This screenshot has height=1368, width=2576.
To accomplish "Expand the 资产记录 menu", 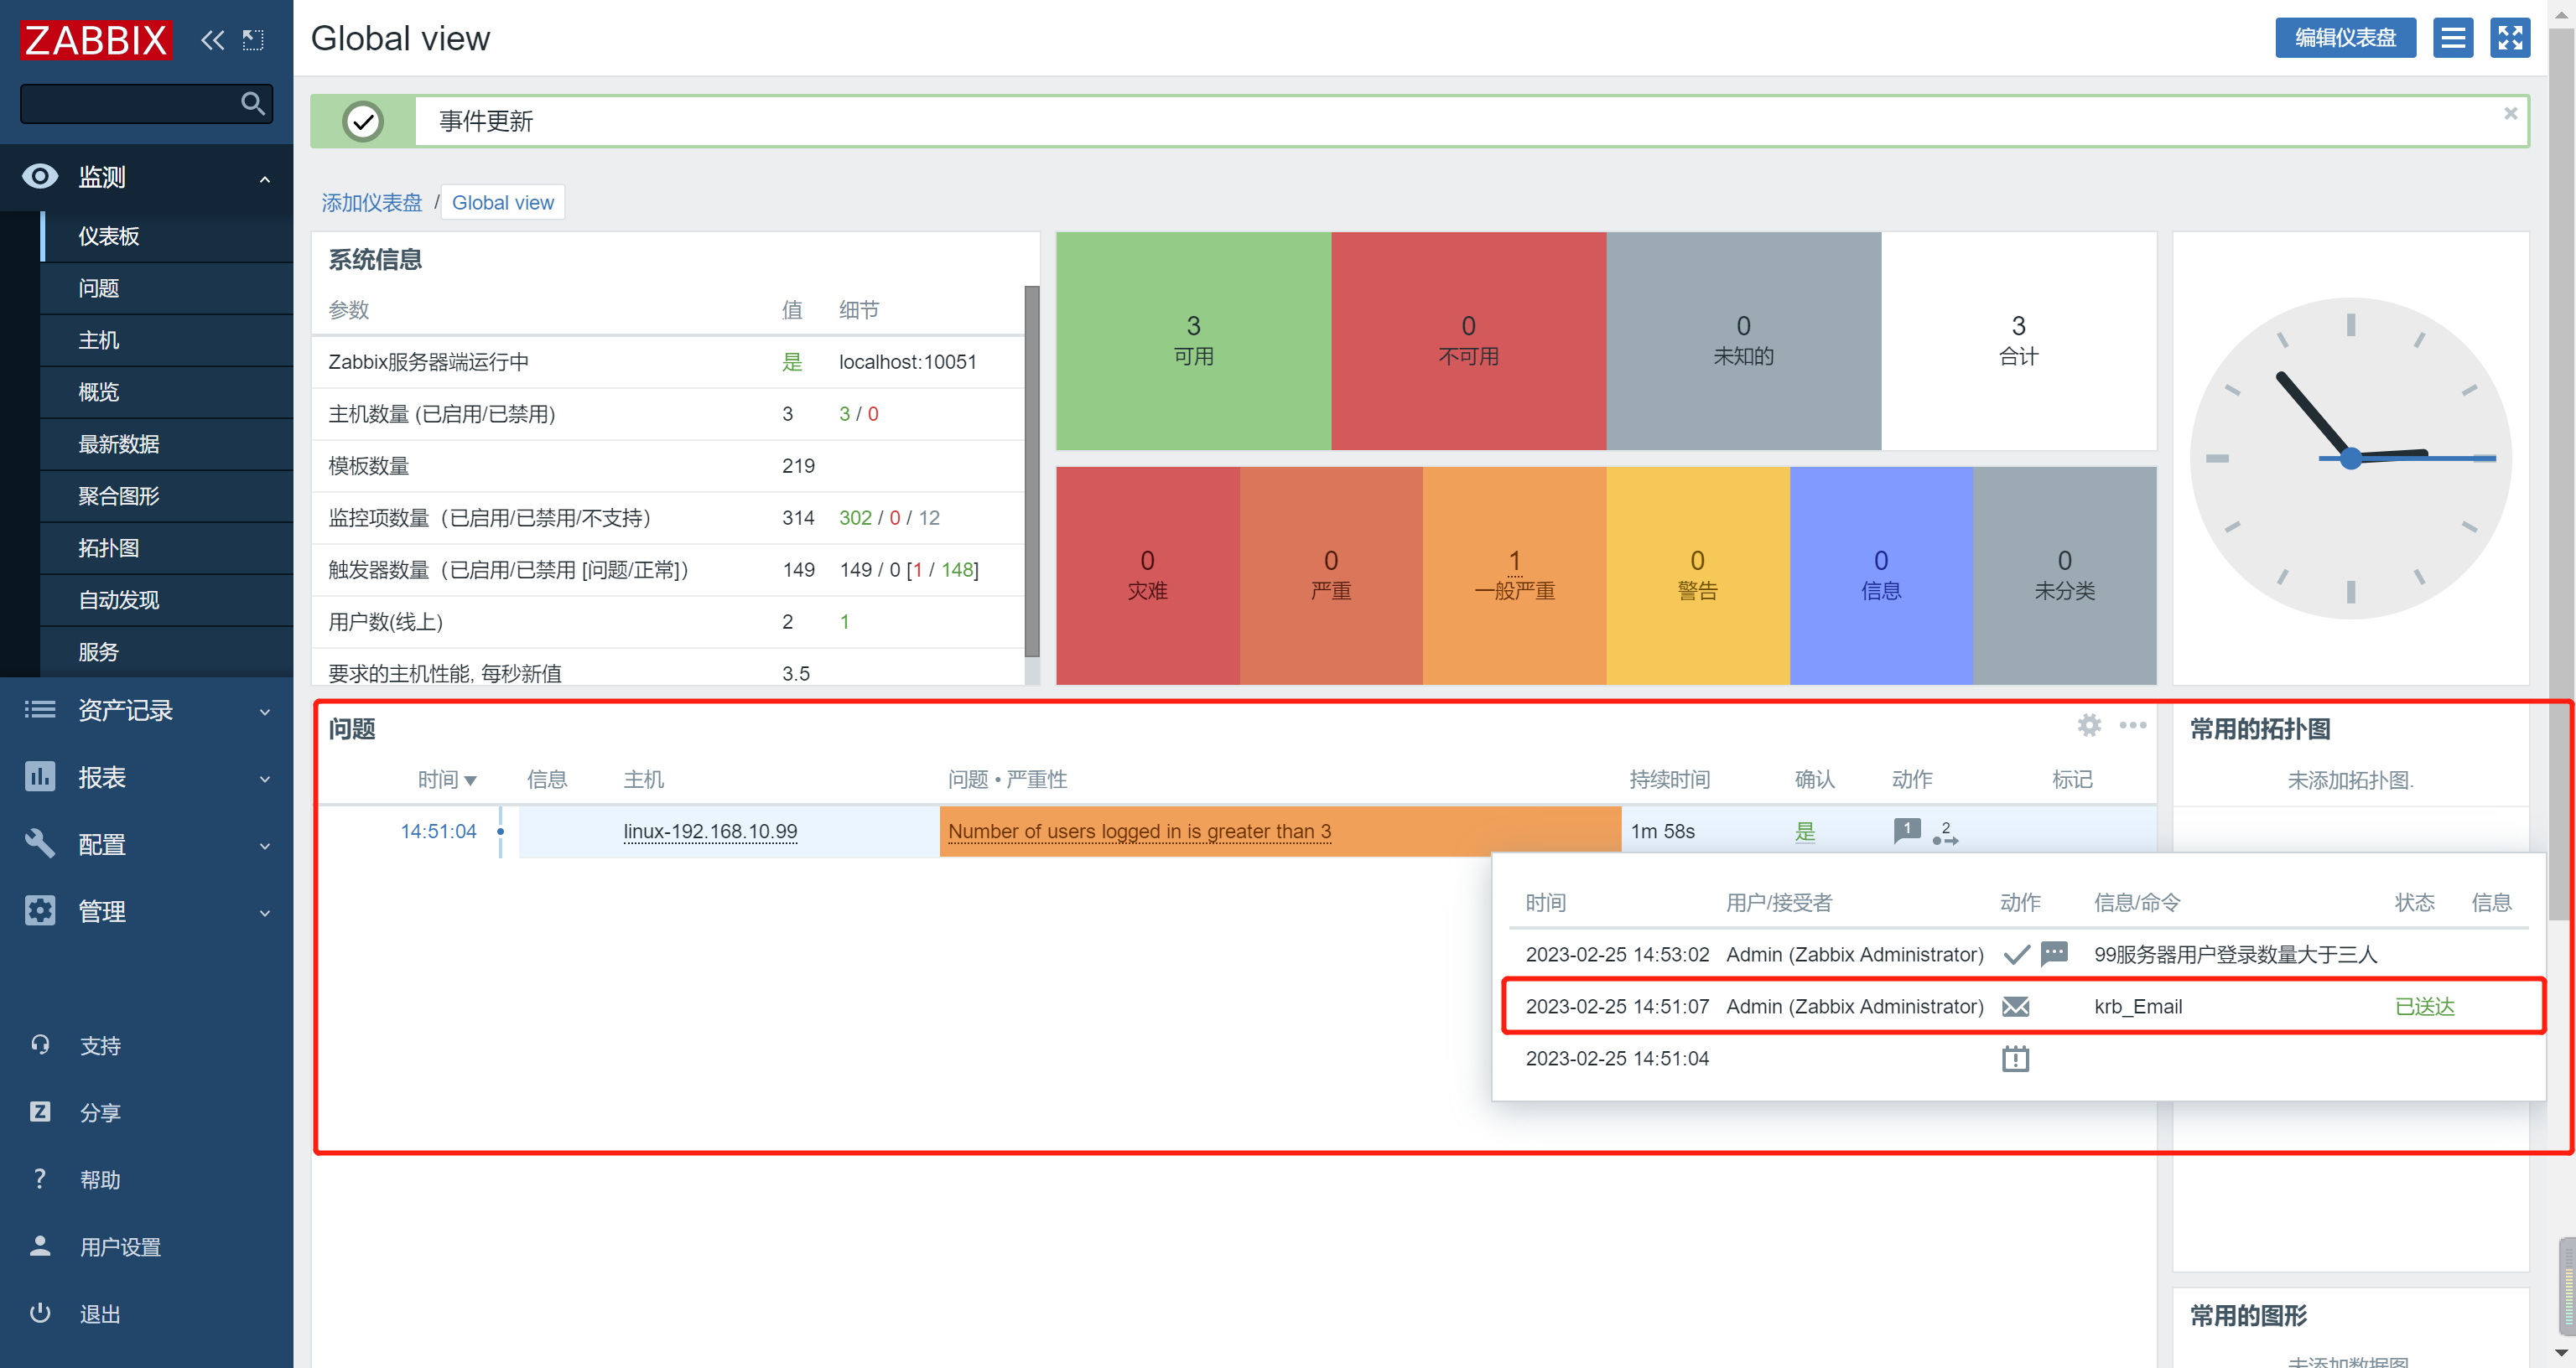I will [x=147, y=711].
